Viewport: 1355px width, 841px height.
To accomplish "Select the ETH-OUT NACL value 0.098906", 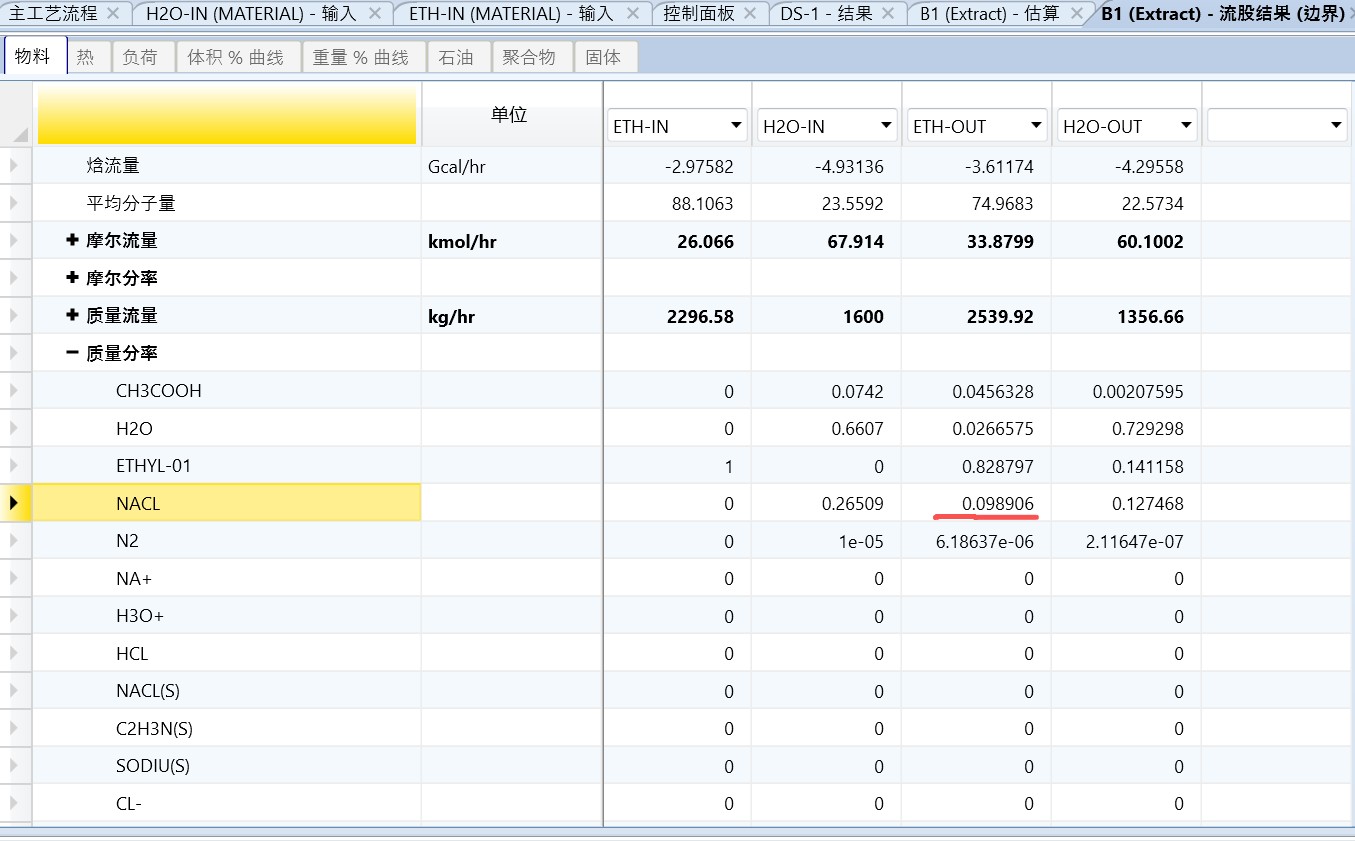I will (x=997, y=503).
